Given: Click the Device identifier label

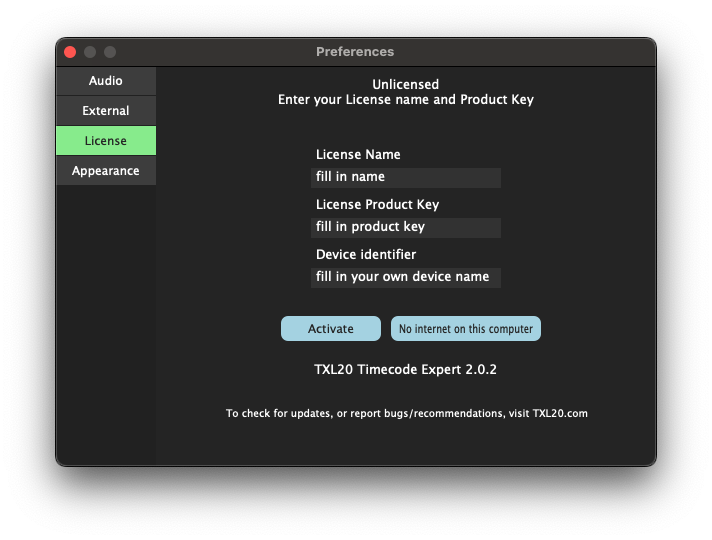Looking at the screenshot, I should pyautogui.click(x=366, y=255).
